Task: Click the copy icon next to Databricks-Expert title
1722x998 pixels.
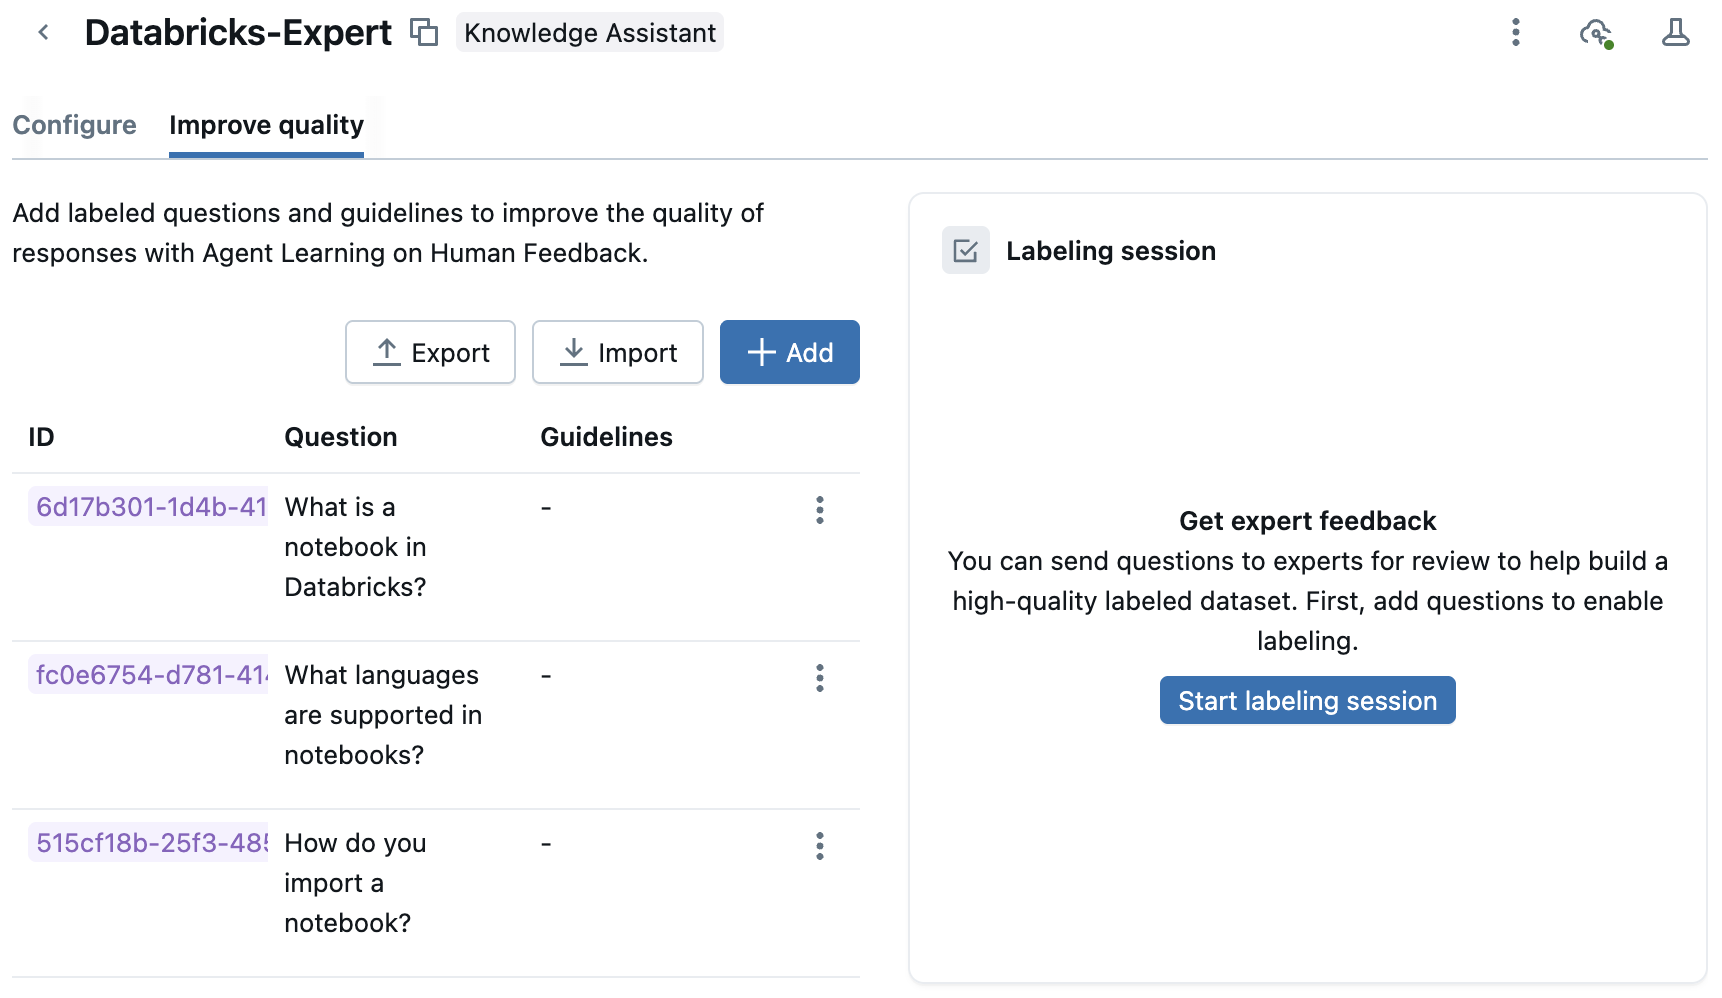Action: click(x=424, y=33)
